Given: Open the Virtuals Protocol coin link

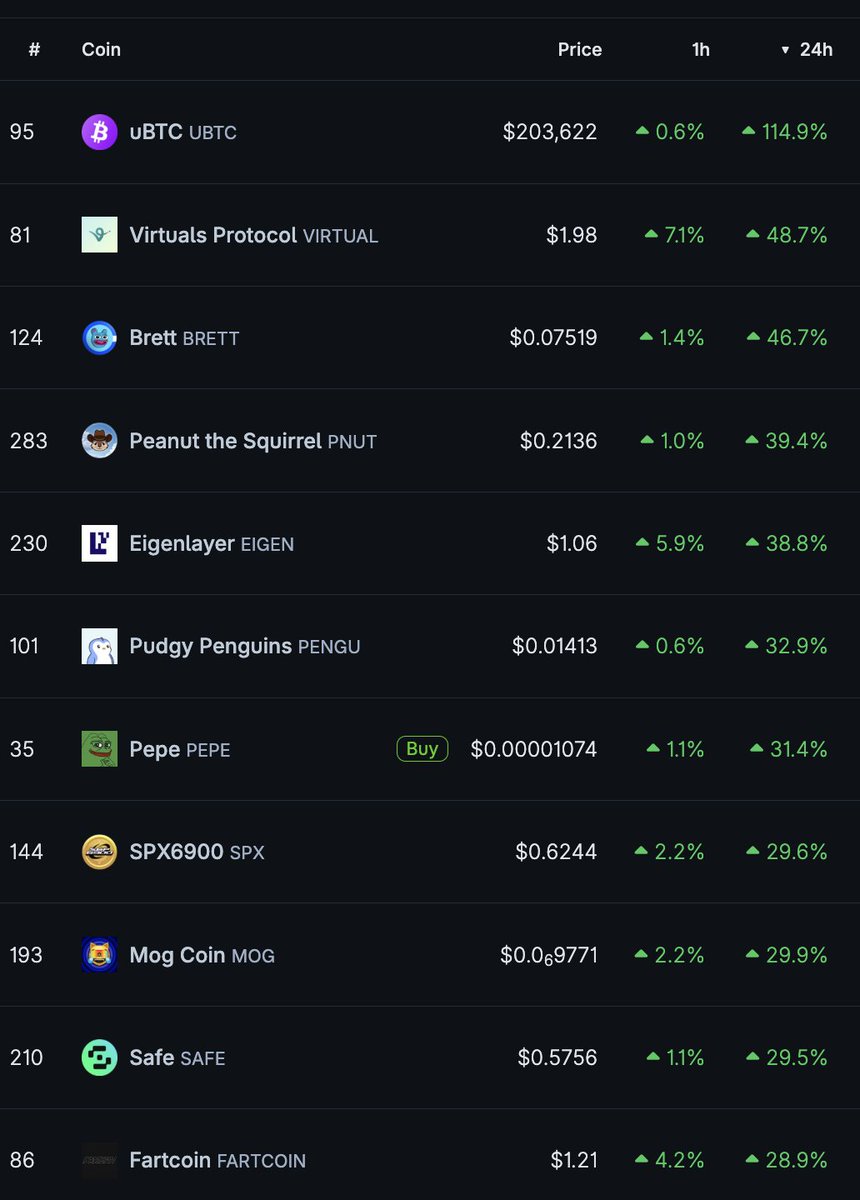Looking at the screenshot, I should (x=213, y=235).
